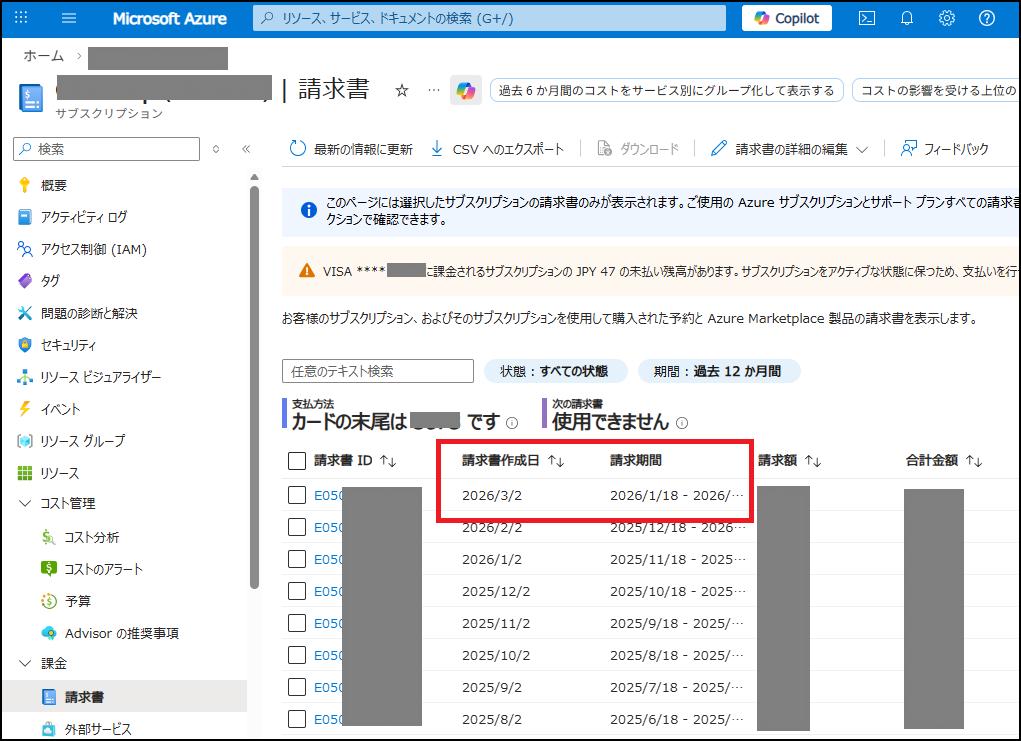Click the 任意のテキスト検索 search field

377,370
